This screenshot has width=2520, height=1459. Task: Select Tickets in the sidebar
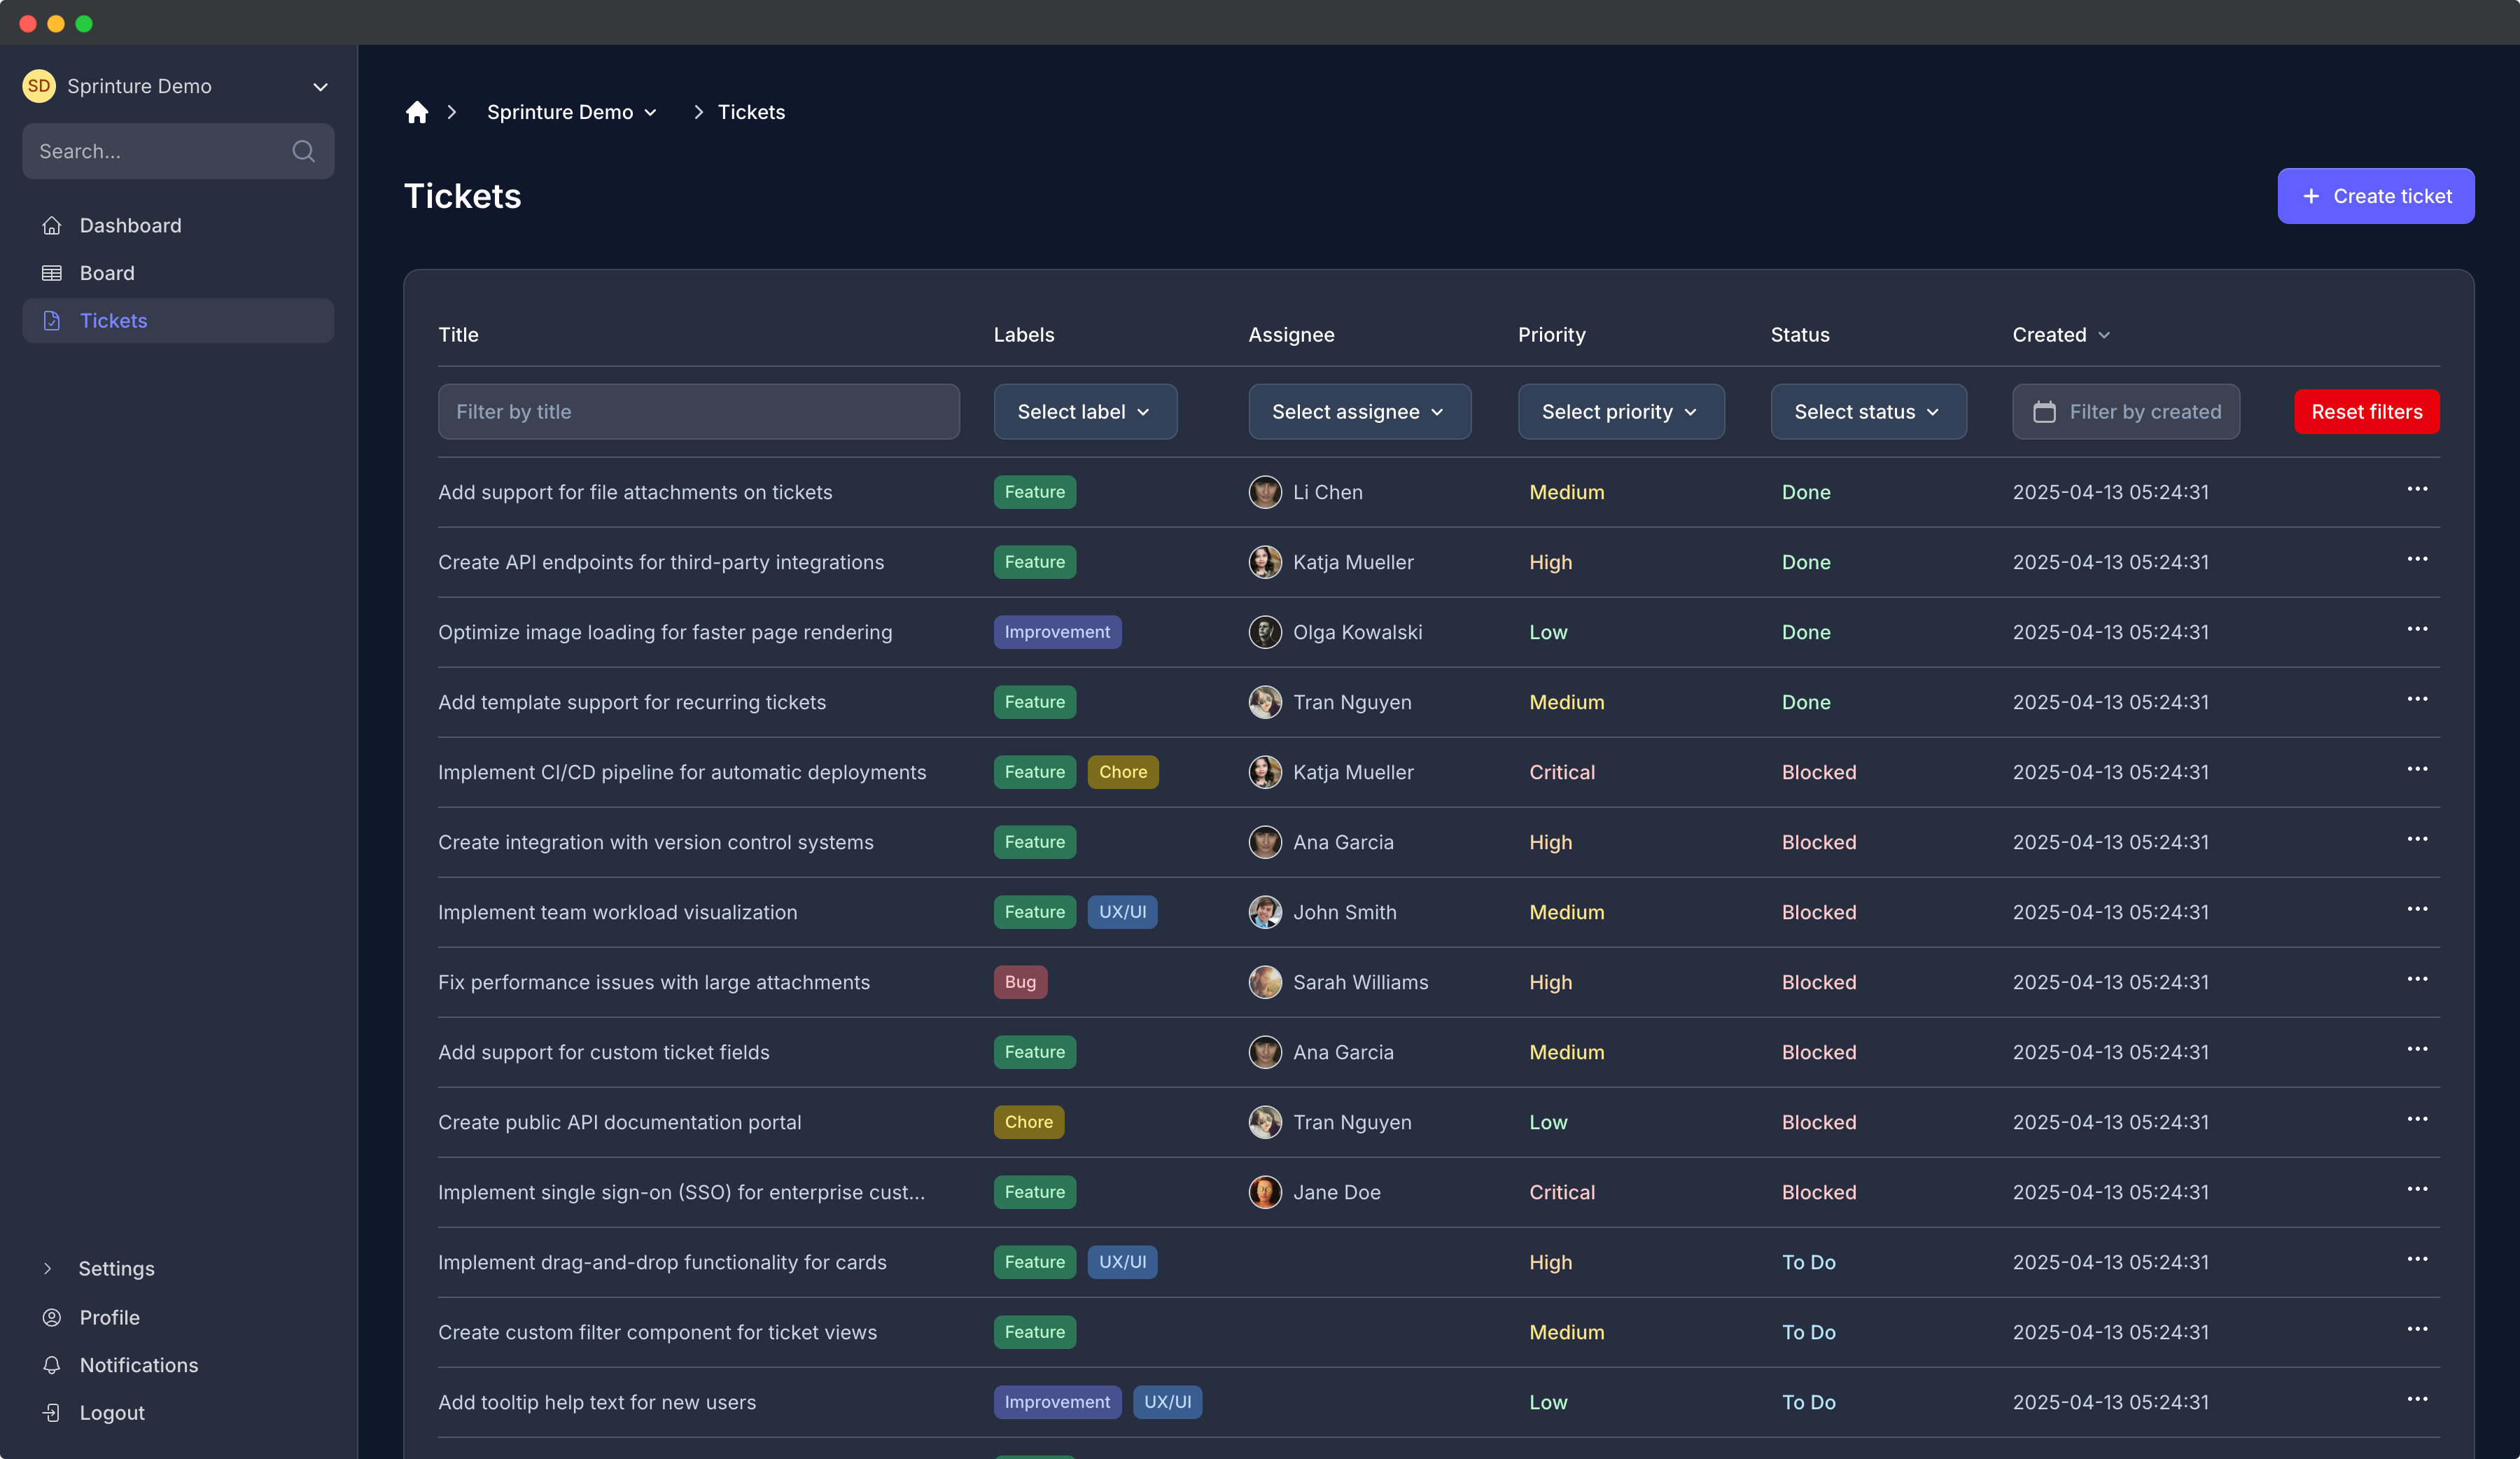178,321
